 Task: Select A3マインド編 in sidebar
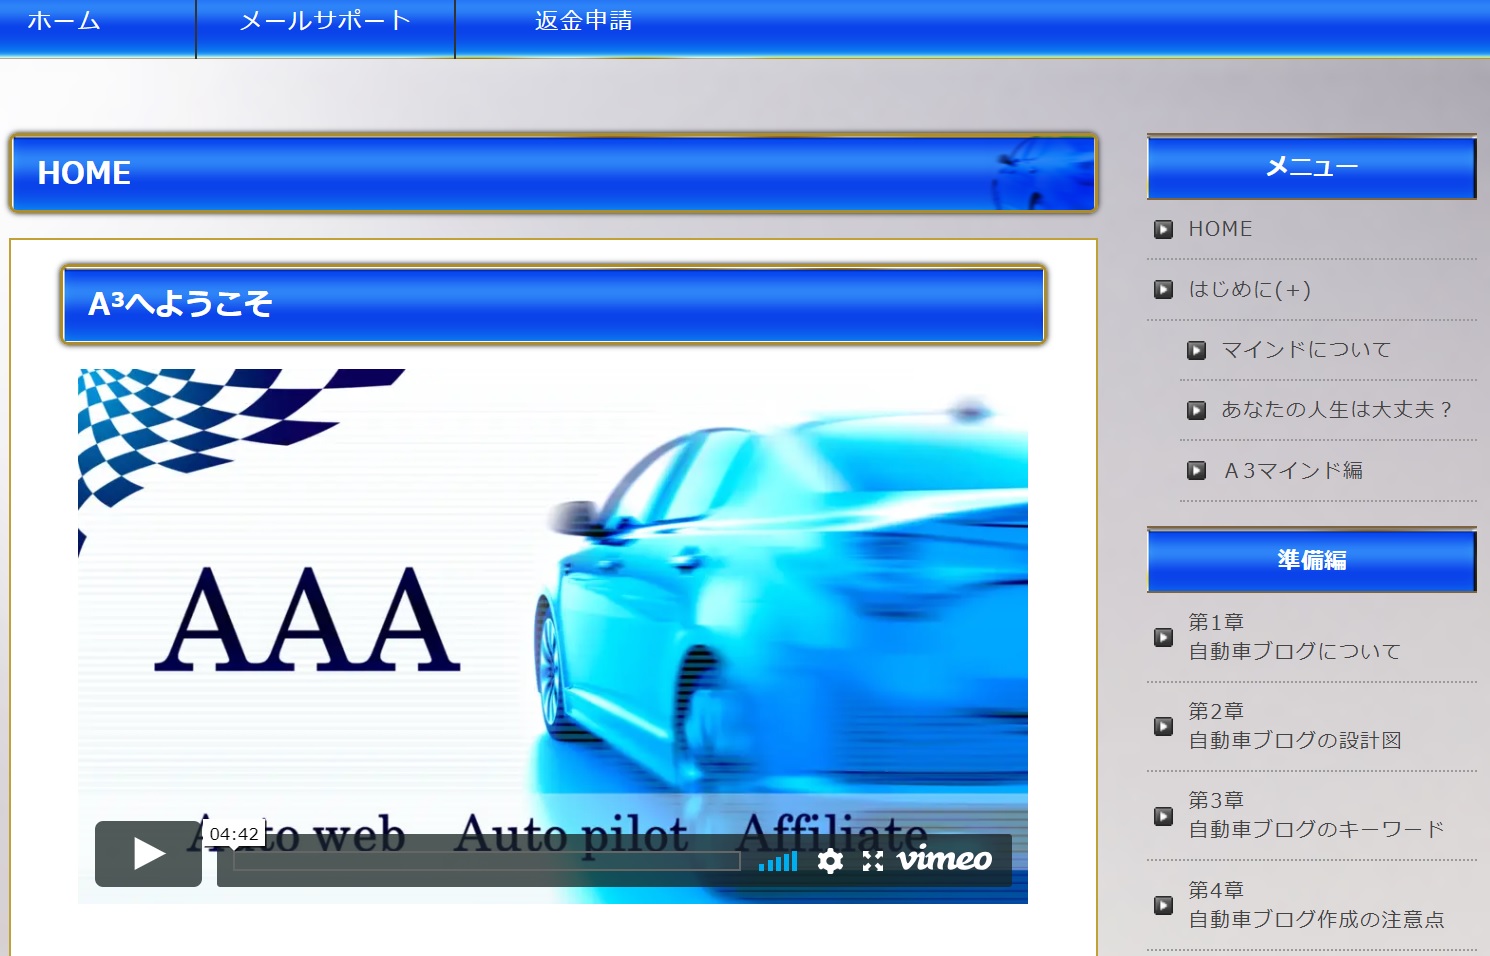click(1293, 471)
